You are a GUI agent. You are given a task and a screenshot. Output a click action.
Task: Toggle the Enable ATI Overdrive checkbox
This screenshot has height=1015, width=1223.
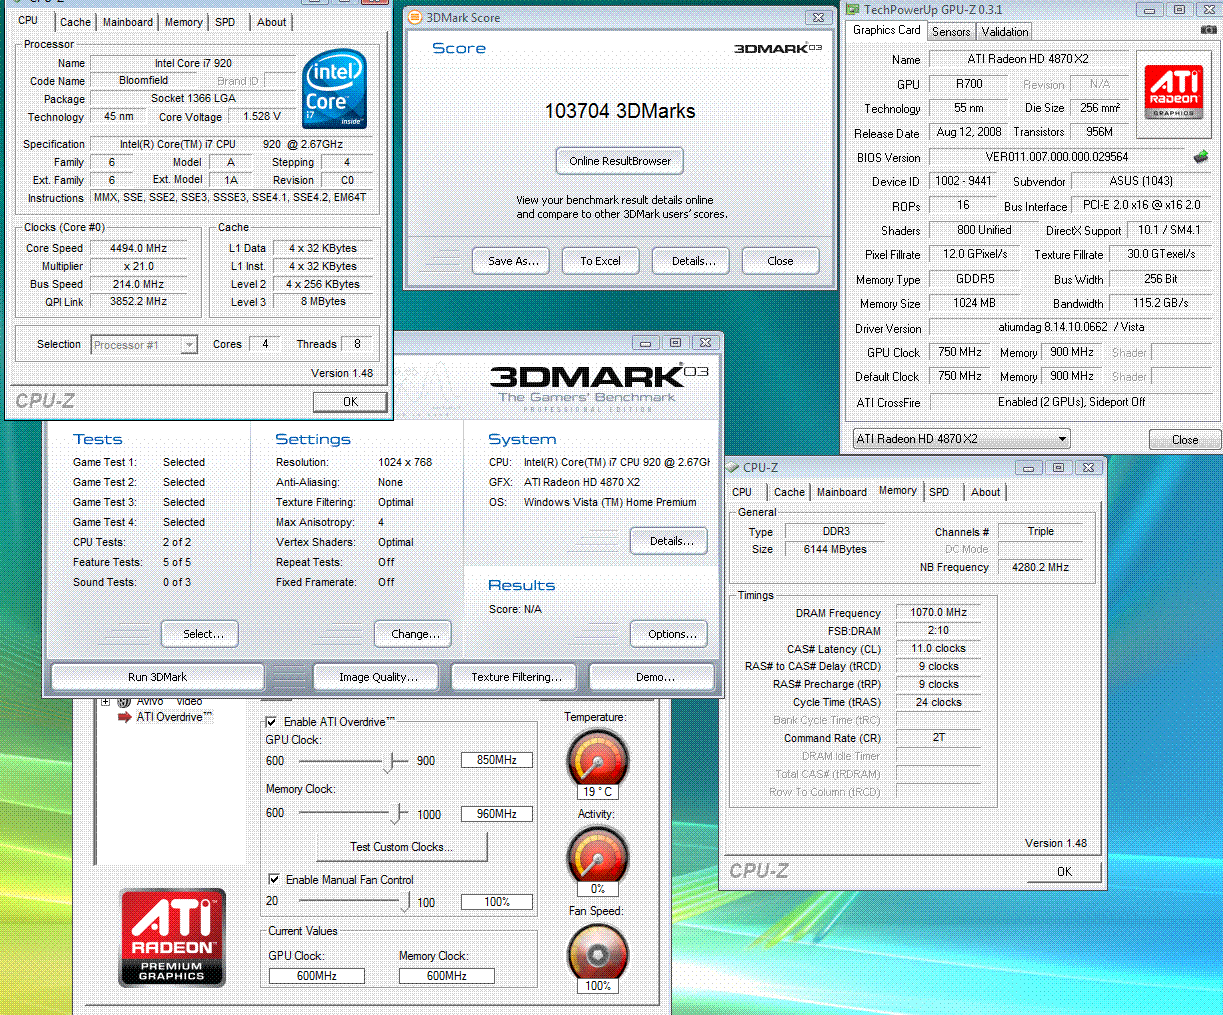coord(272,722)
